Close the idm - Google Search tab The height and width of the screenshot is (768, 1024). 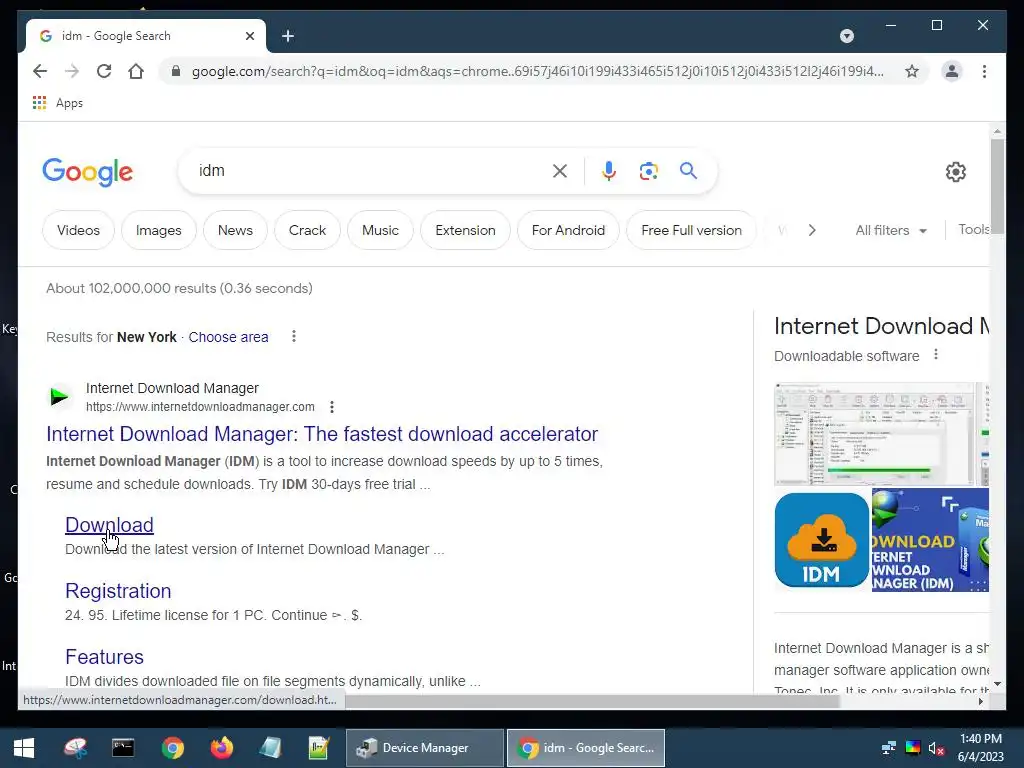point(249,36)
